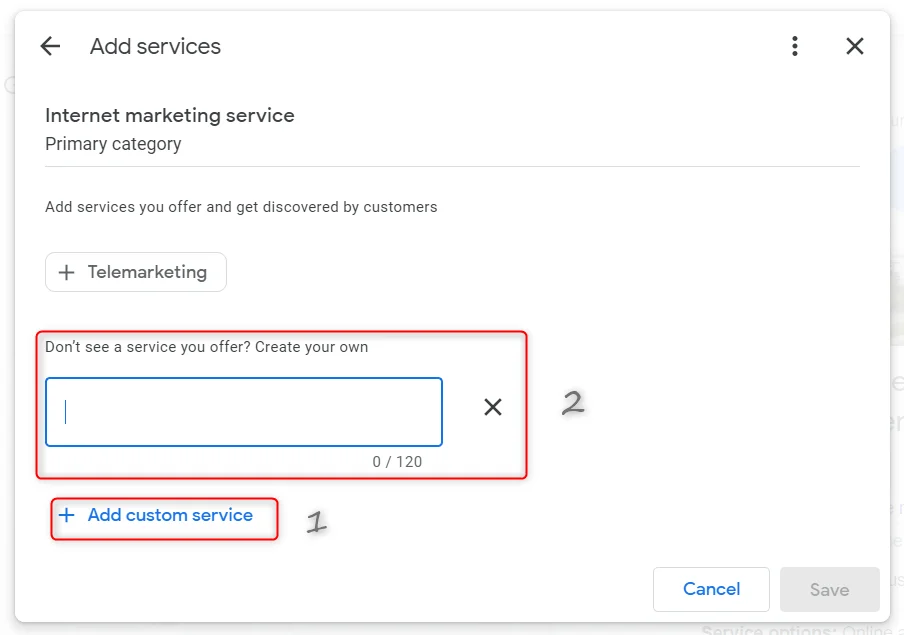The width and height of the screenshot is (904, 635).
Task: Select the Primary category label
Action: pyautogui.click(x=114, y=144)
